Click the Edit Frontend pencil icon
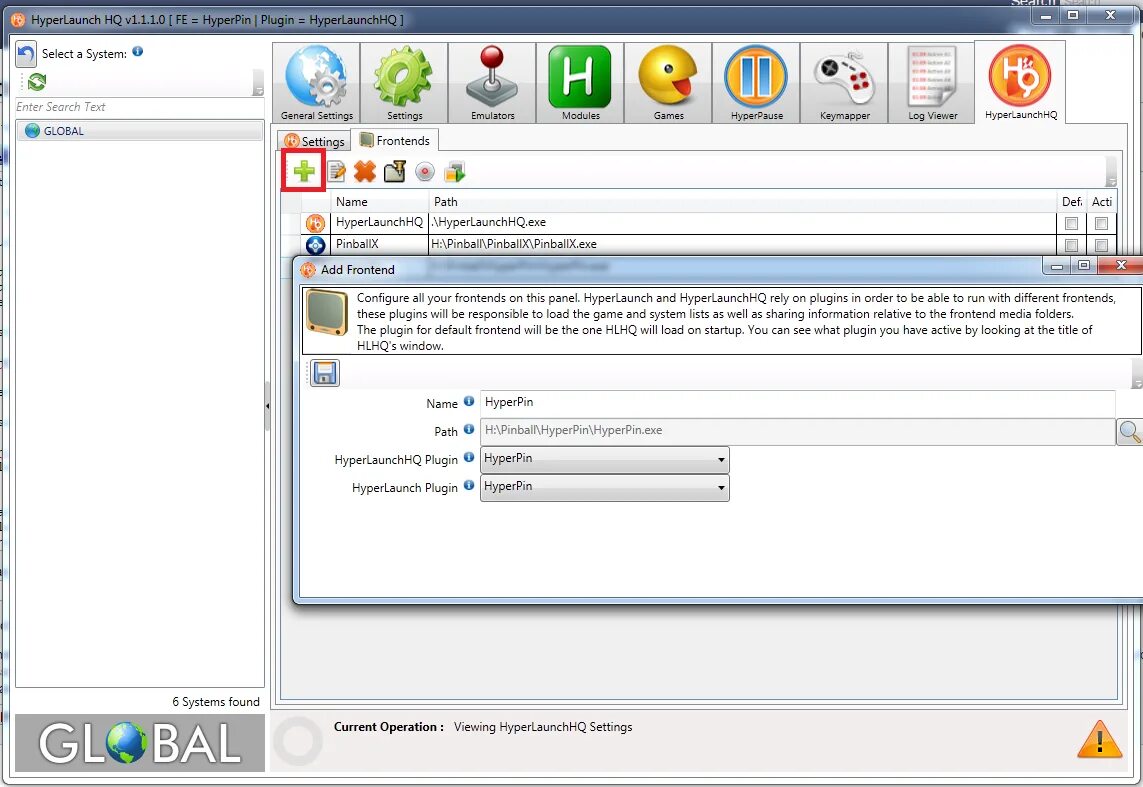 336,172
